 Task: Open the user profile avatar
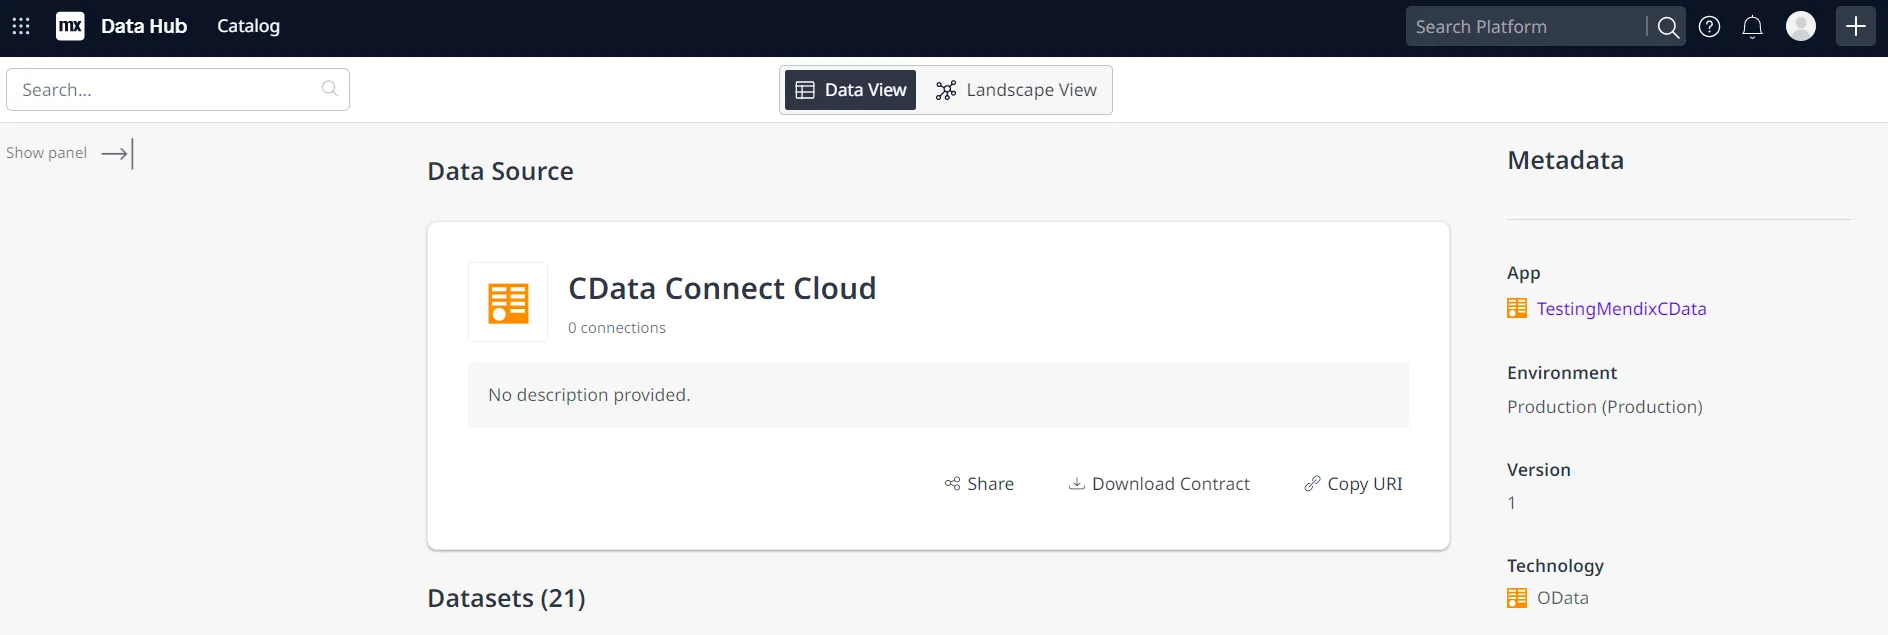[x=1800, y=26]
